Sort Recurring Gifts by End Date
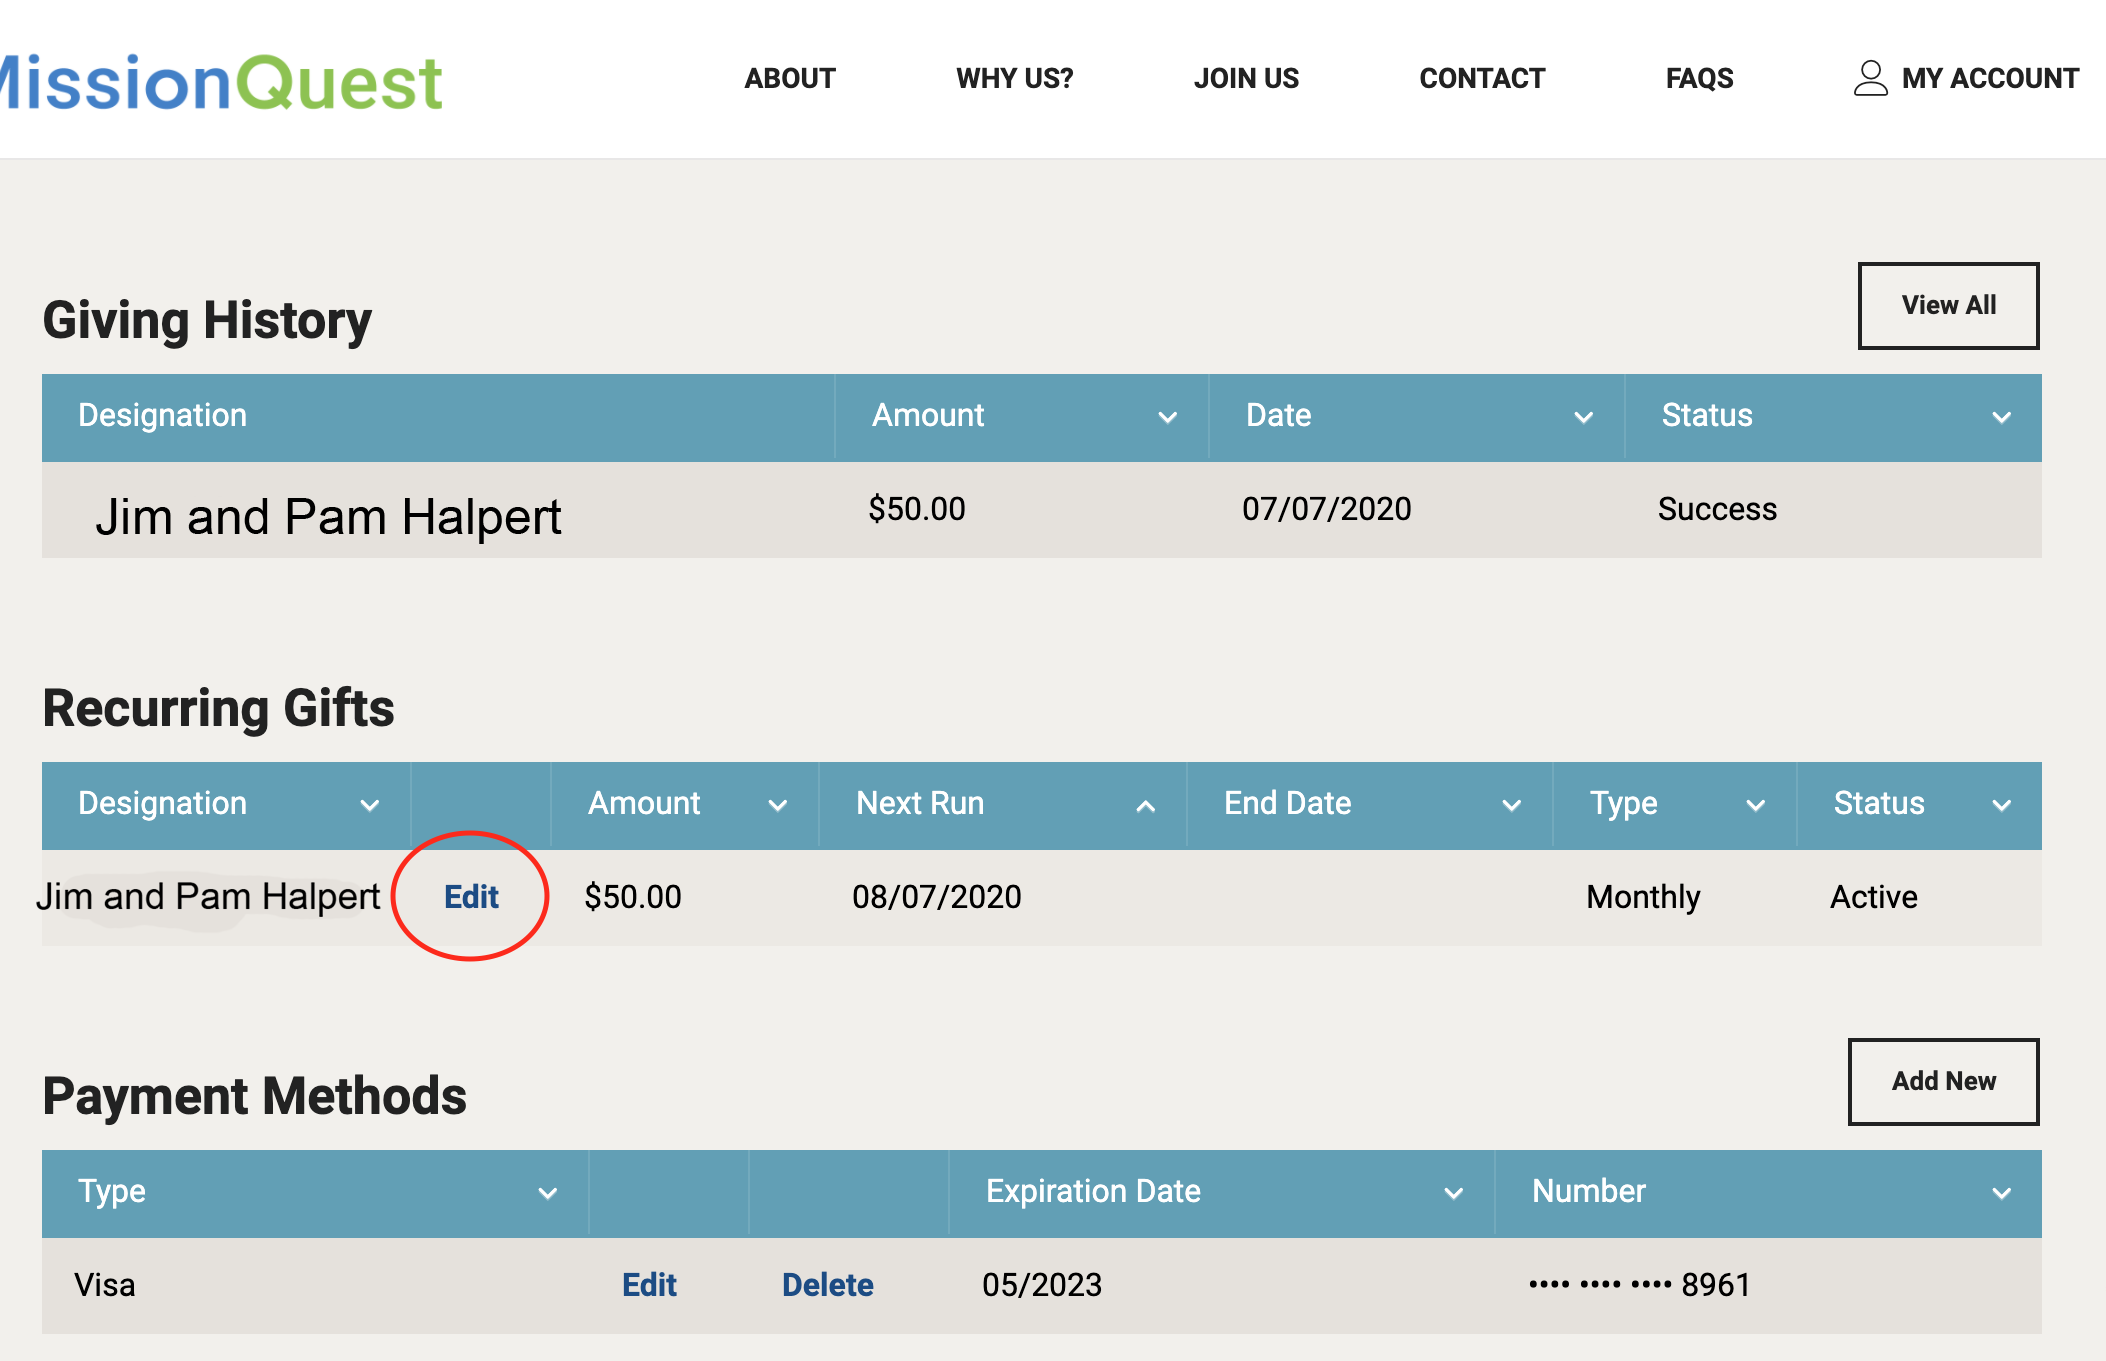The height and width of the screenshot is (1361, 2106). (1511, 805)
